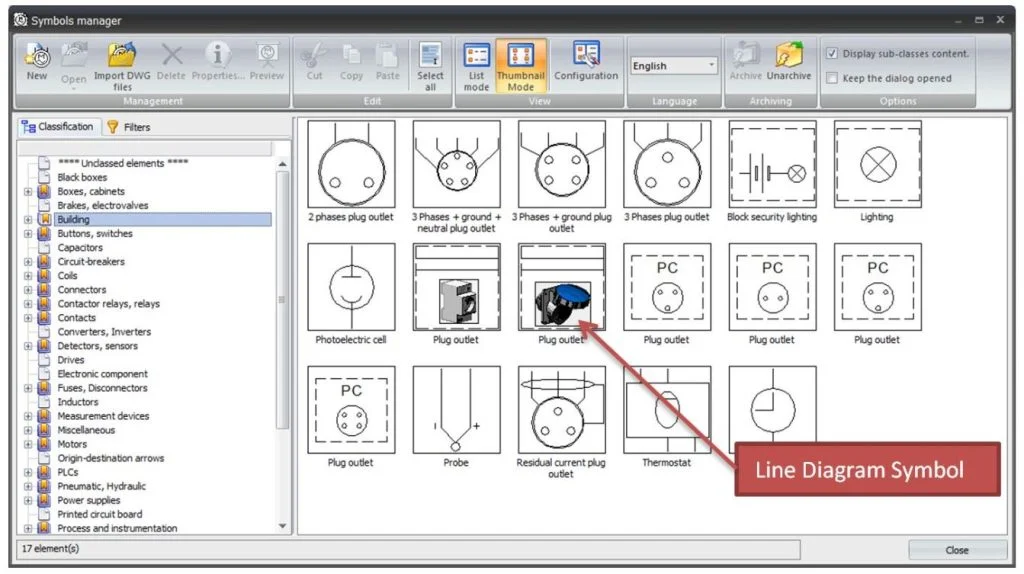The width and height of the screenshot is (1024, 574).
Task: Select Drives in the tree
Action: [71, 360]
